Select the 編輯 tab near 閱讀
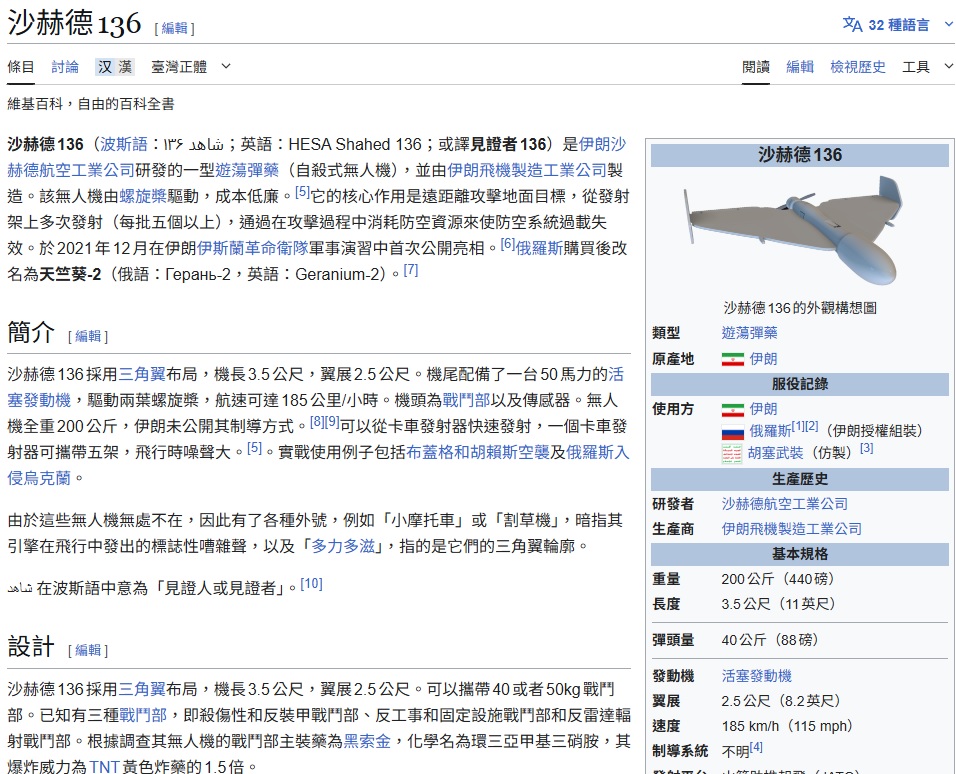The width and height of the screenshot is (956, 774). click(799, 67)
